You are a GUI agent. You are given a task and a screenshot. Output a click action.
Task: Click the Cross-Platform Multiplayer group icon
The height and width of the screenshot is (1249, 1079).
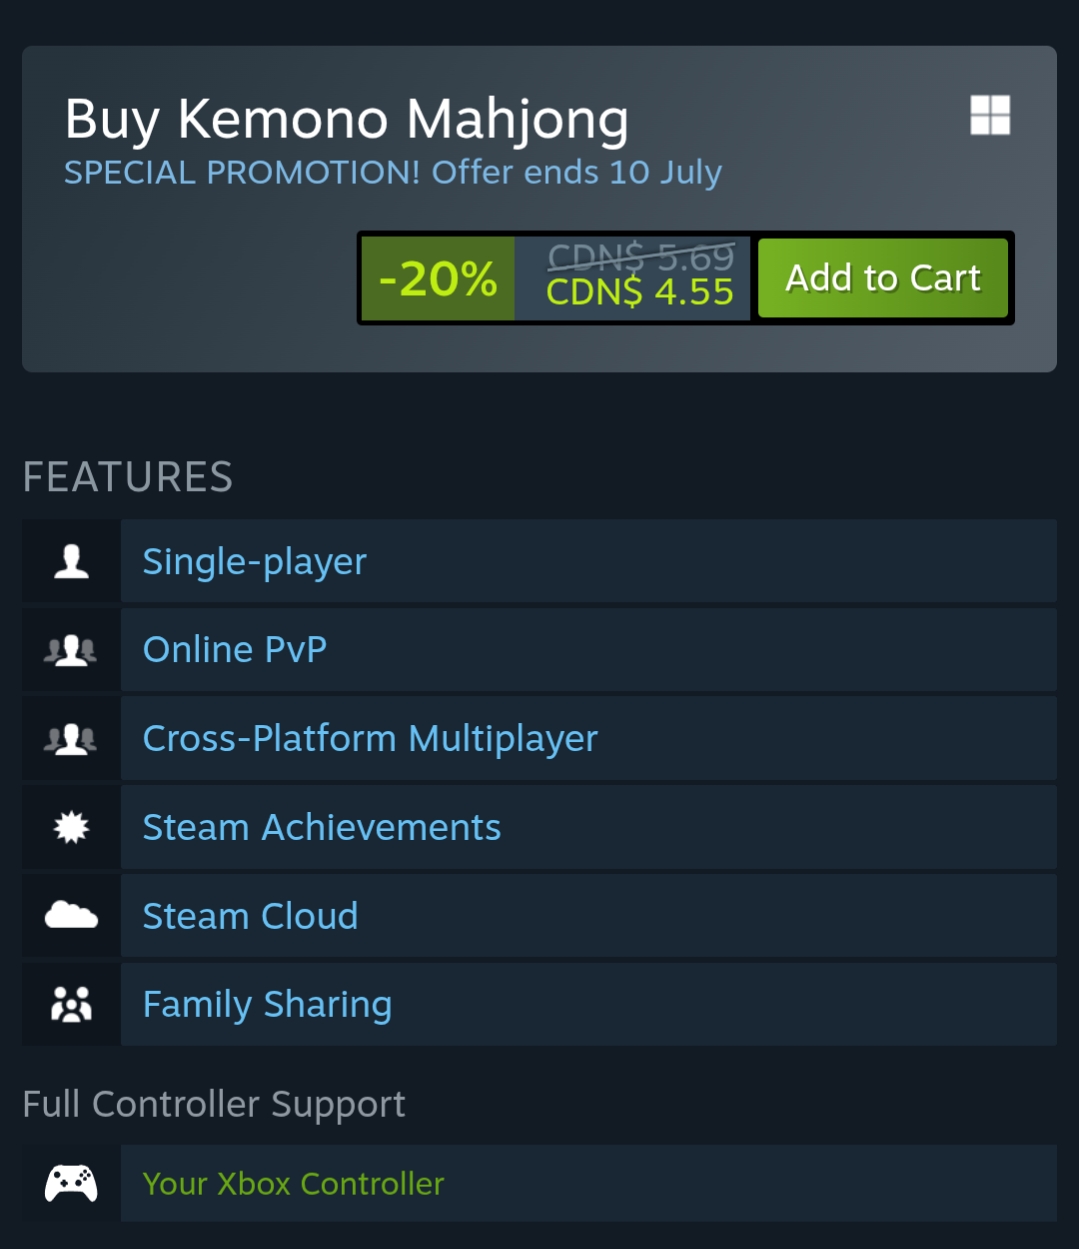(71, 739)
